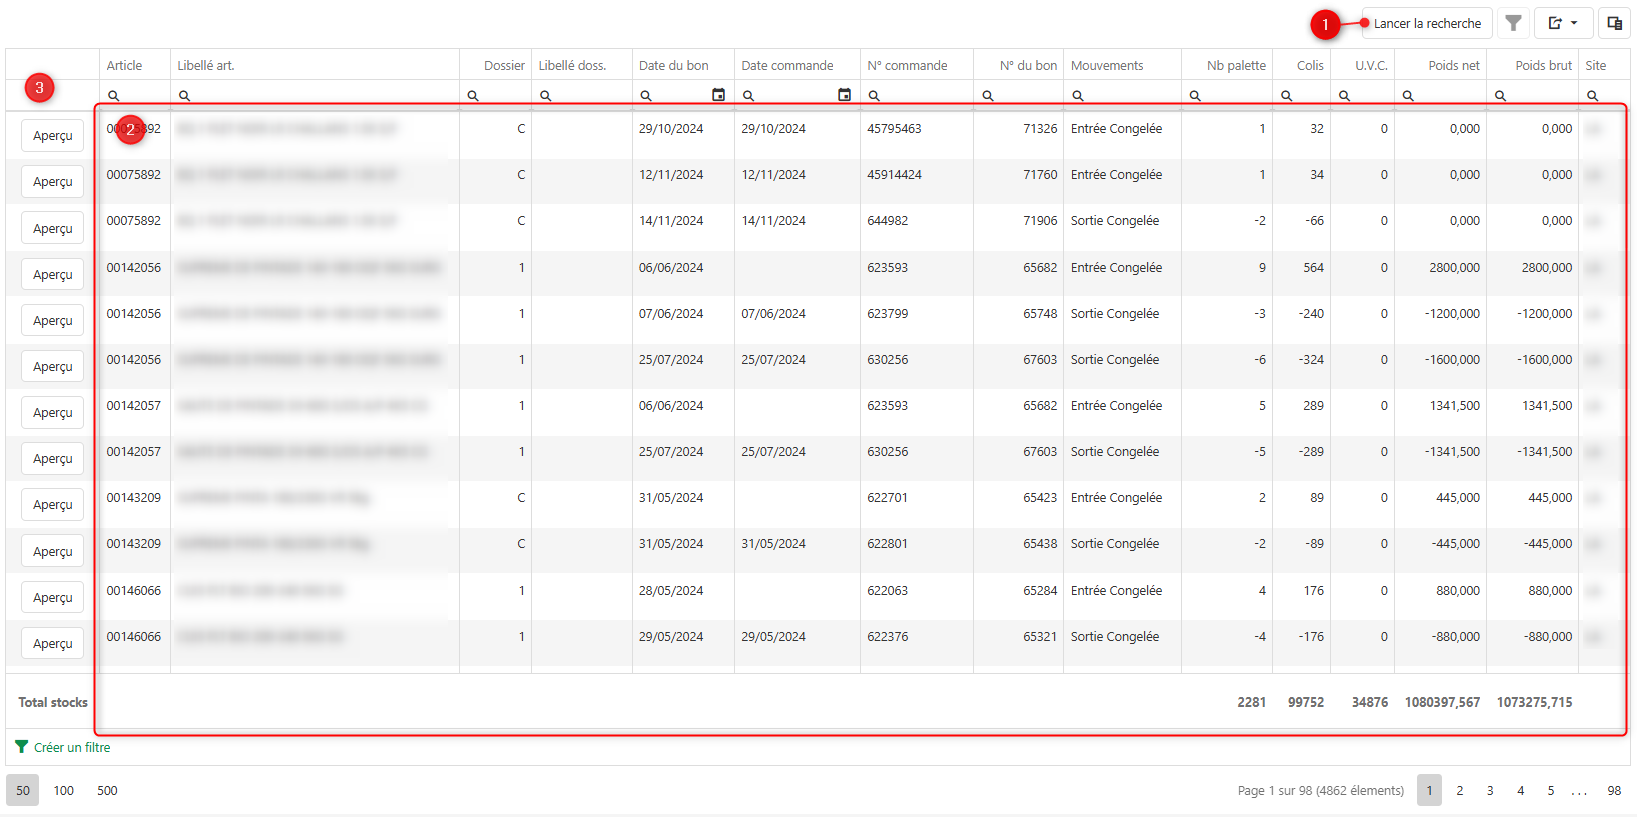Go to page 2
This screenshot has height=817, width=1637.
coord(1459,790)
